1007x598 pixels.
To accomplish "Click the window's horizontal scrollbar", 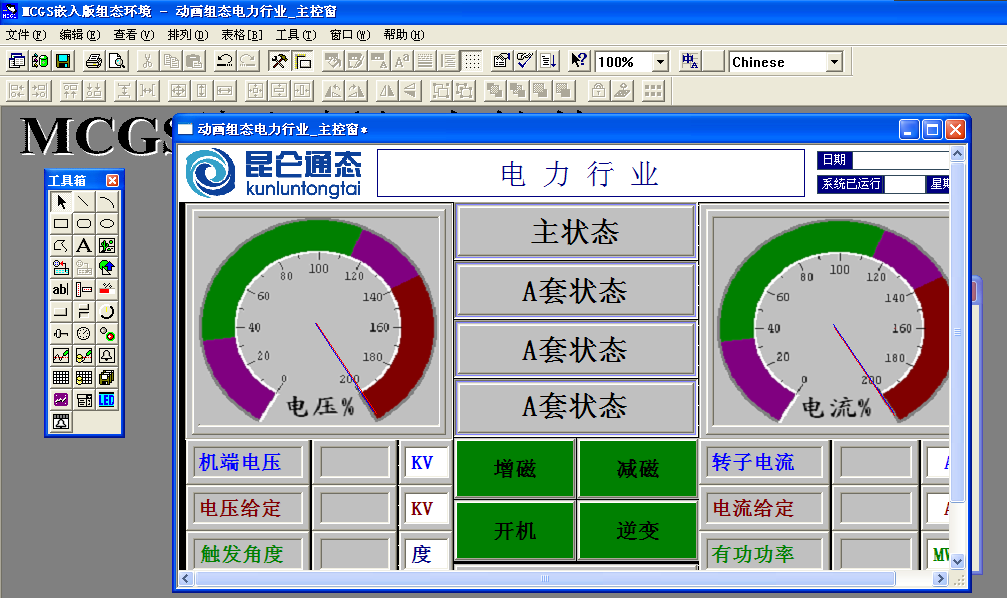I will [x=540, y=579].
